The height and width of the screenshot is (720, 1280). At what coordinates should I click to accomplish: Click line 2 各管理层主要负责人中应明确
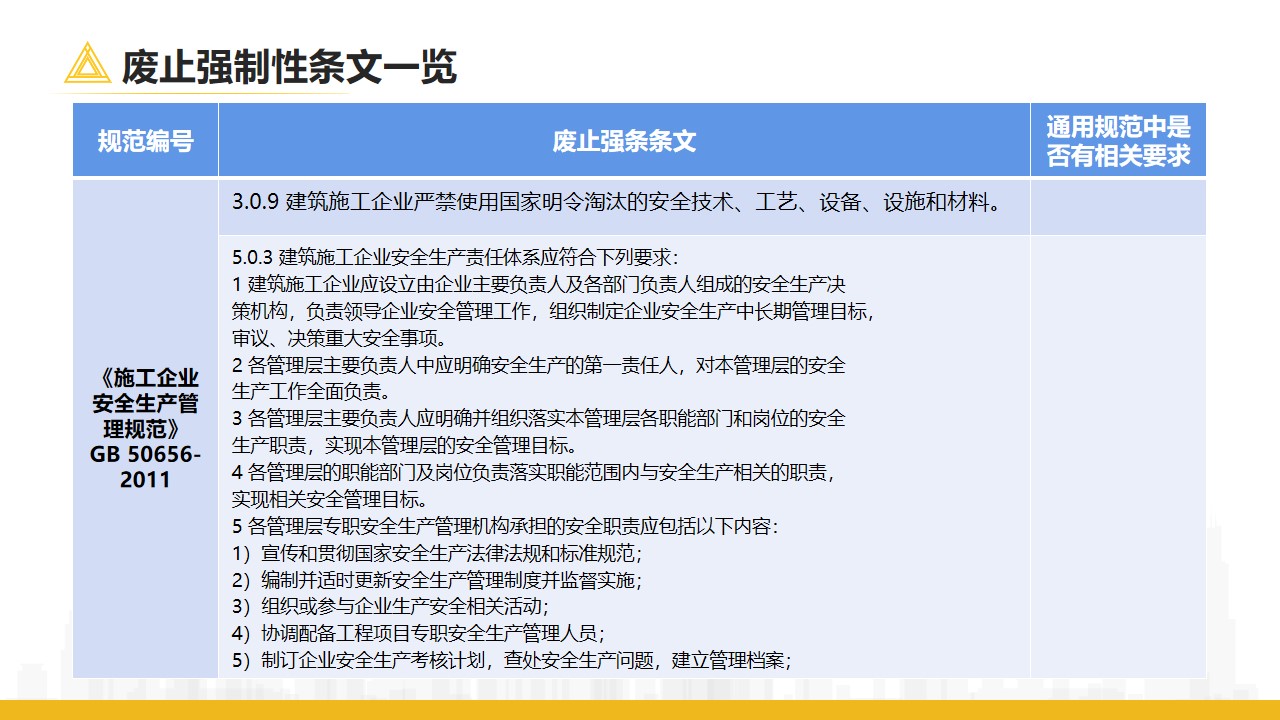538,365
